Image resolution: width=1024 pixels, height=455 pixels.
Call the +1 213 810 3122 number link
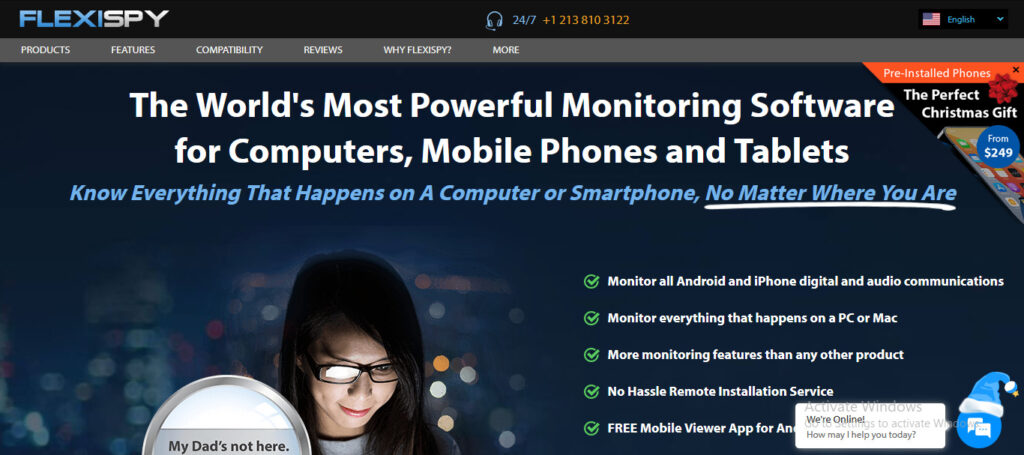tap(586, 20)
